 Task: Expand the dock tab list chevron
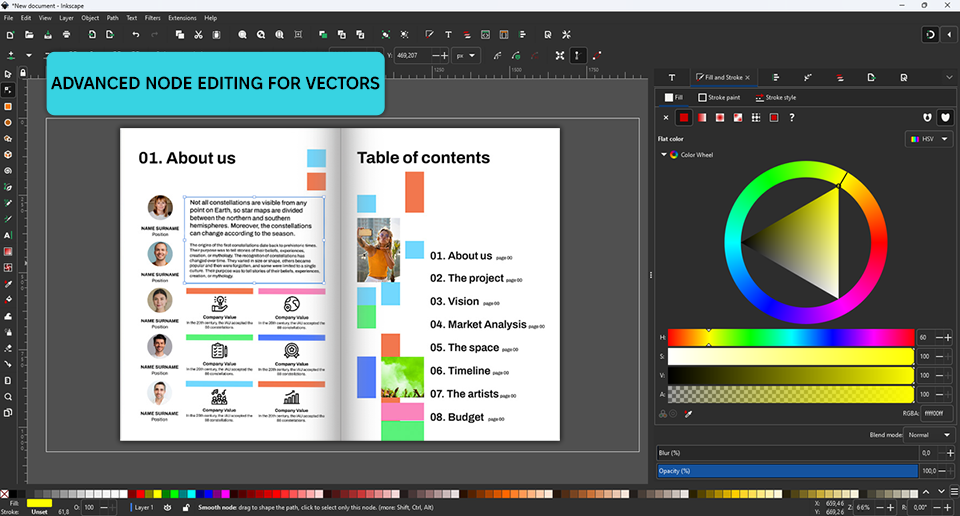click(x=950, y=78)
